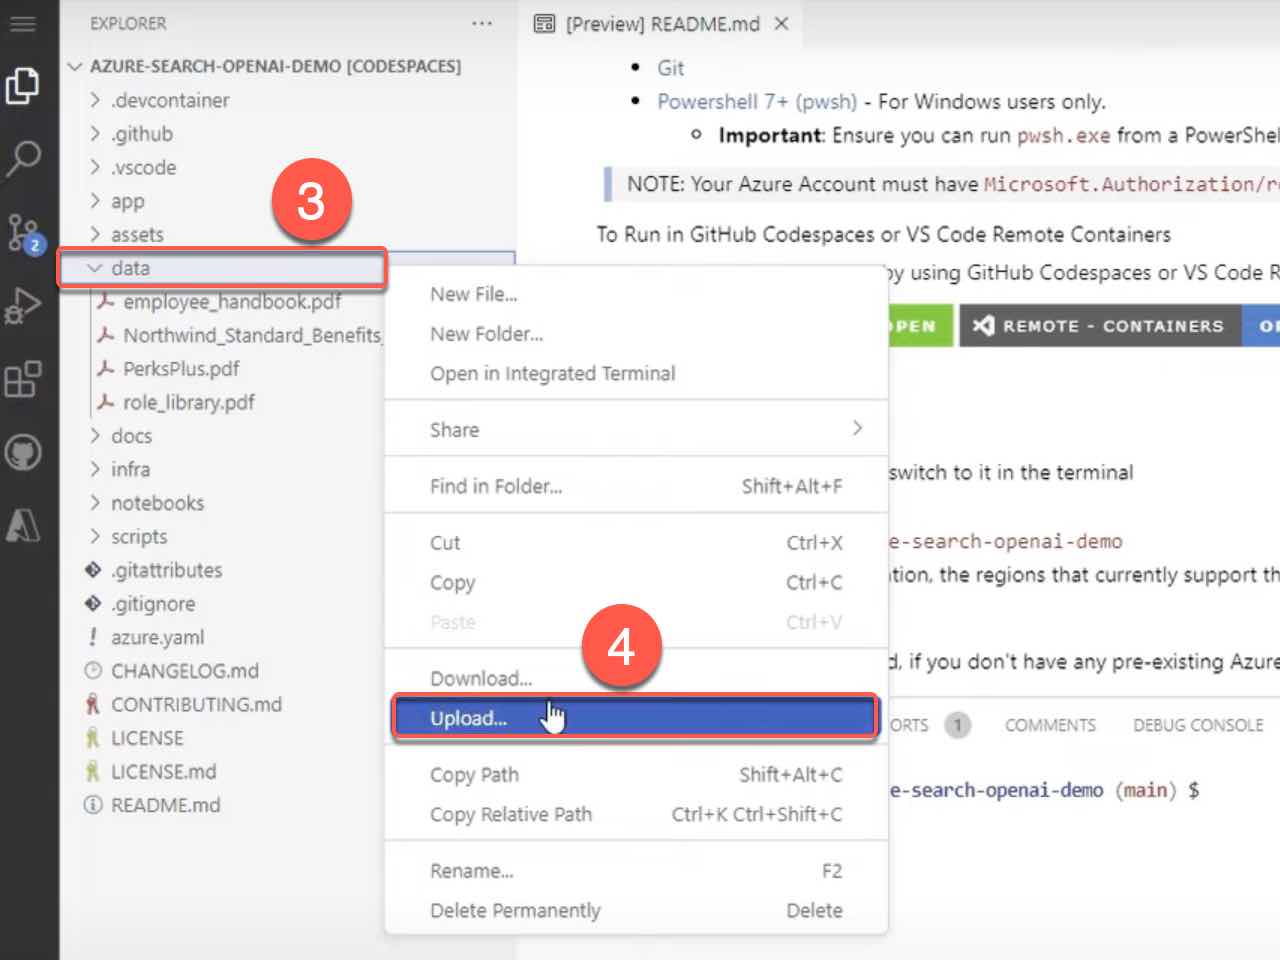This screenshot has height=960, width=1280.
Task: Open the Git link in README
Action: pos(670,68)
